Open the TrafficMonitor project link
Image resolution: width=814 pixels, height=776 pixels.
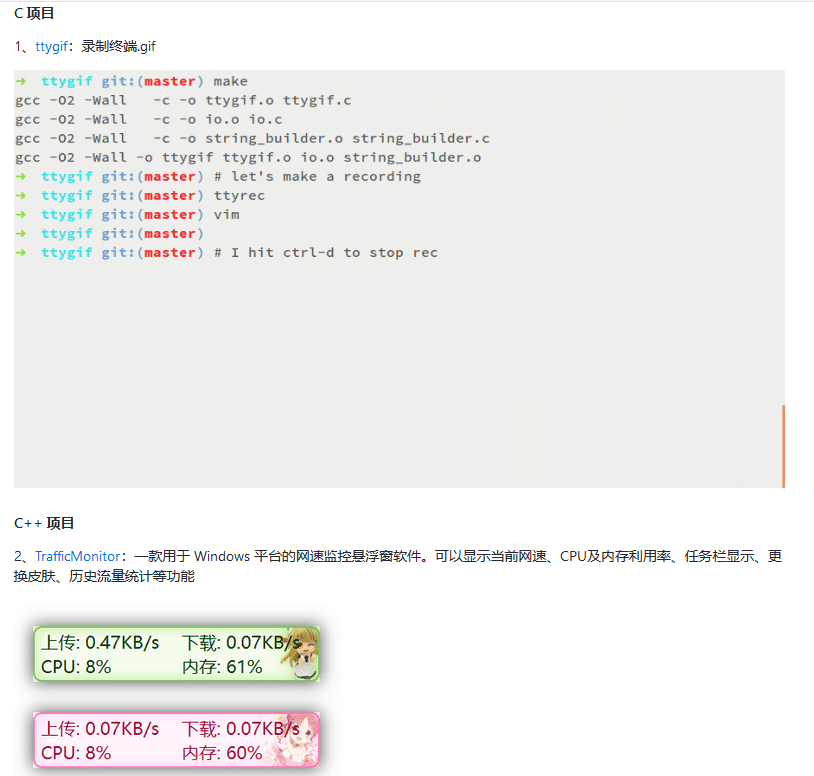pyautogui.click(x=77, y=556)
